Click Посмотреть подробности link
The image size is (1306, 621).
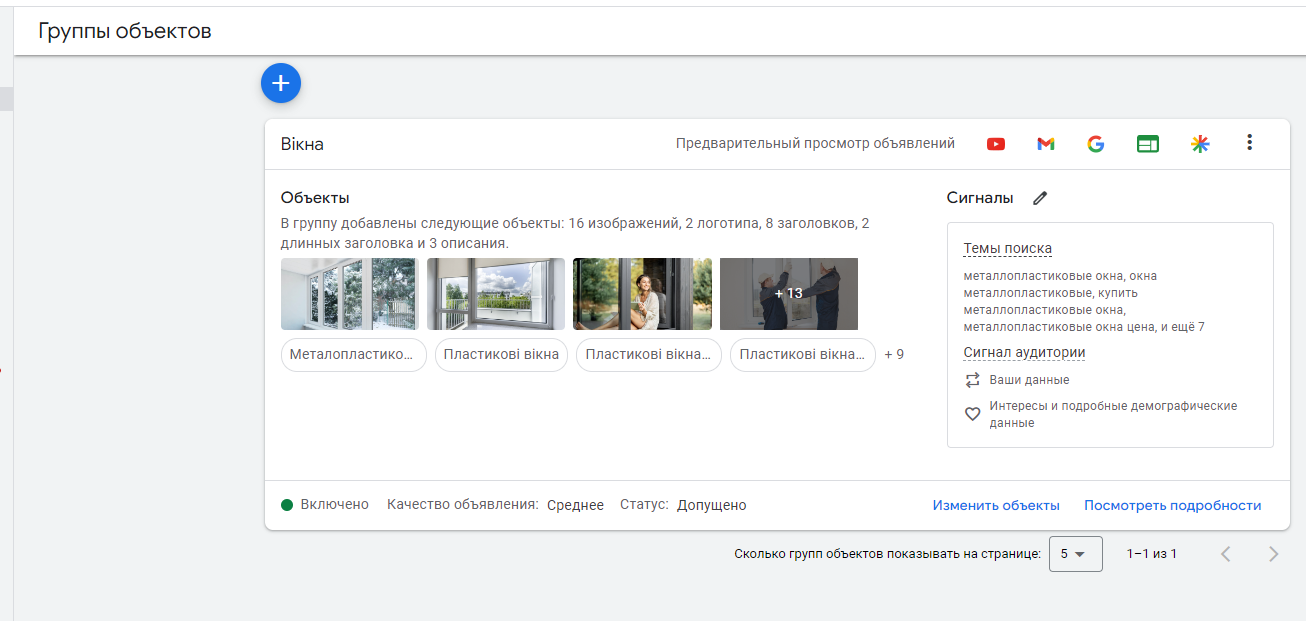[1172, 506]
